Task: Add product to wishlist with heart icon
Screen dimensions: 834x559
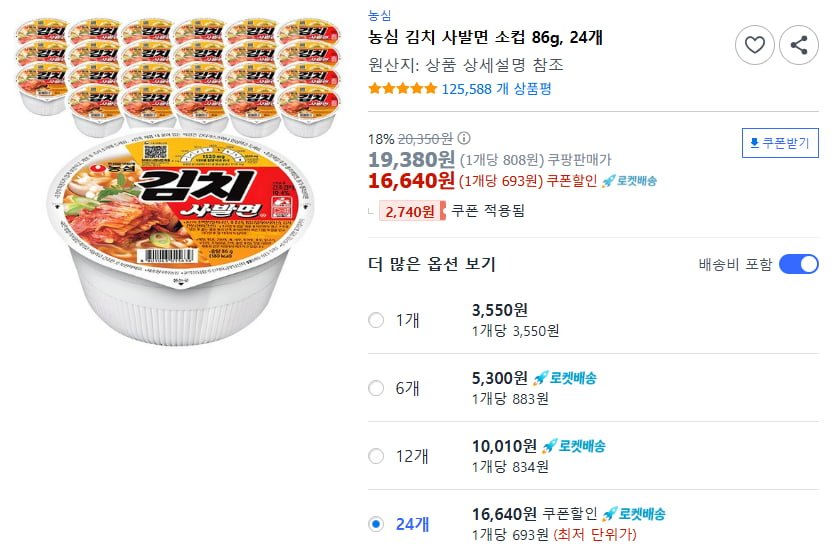Action: (755, 45)
